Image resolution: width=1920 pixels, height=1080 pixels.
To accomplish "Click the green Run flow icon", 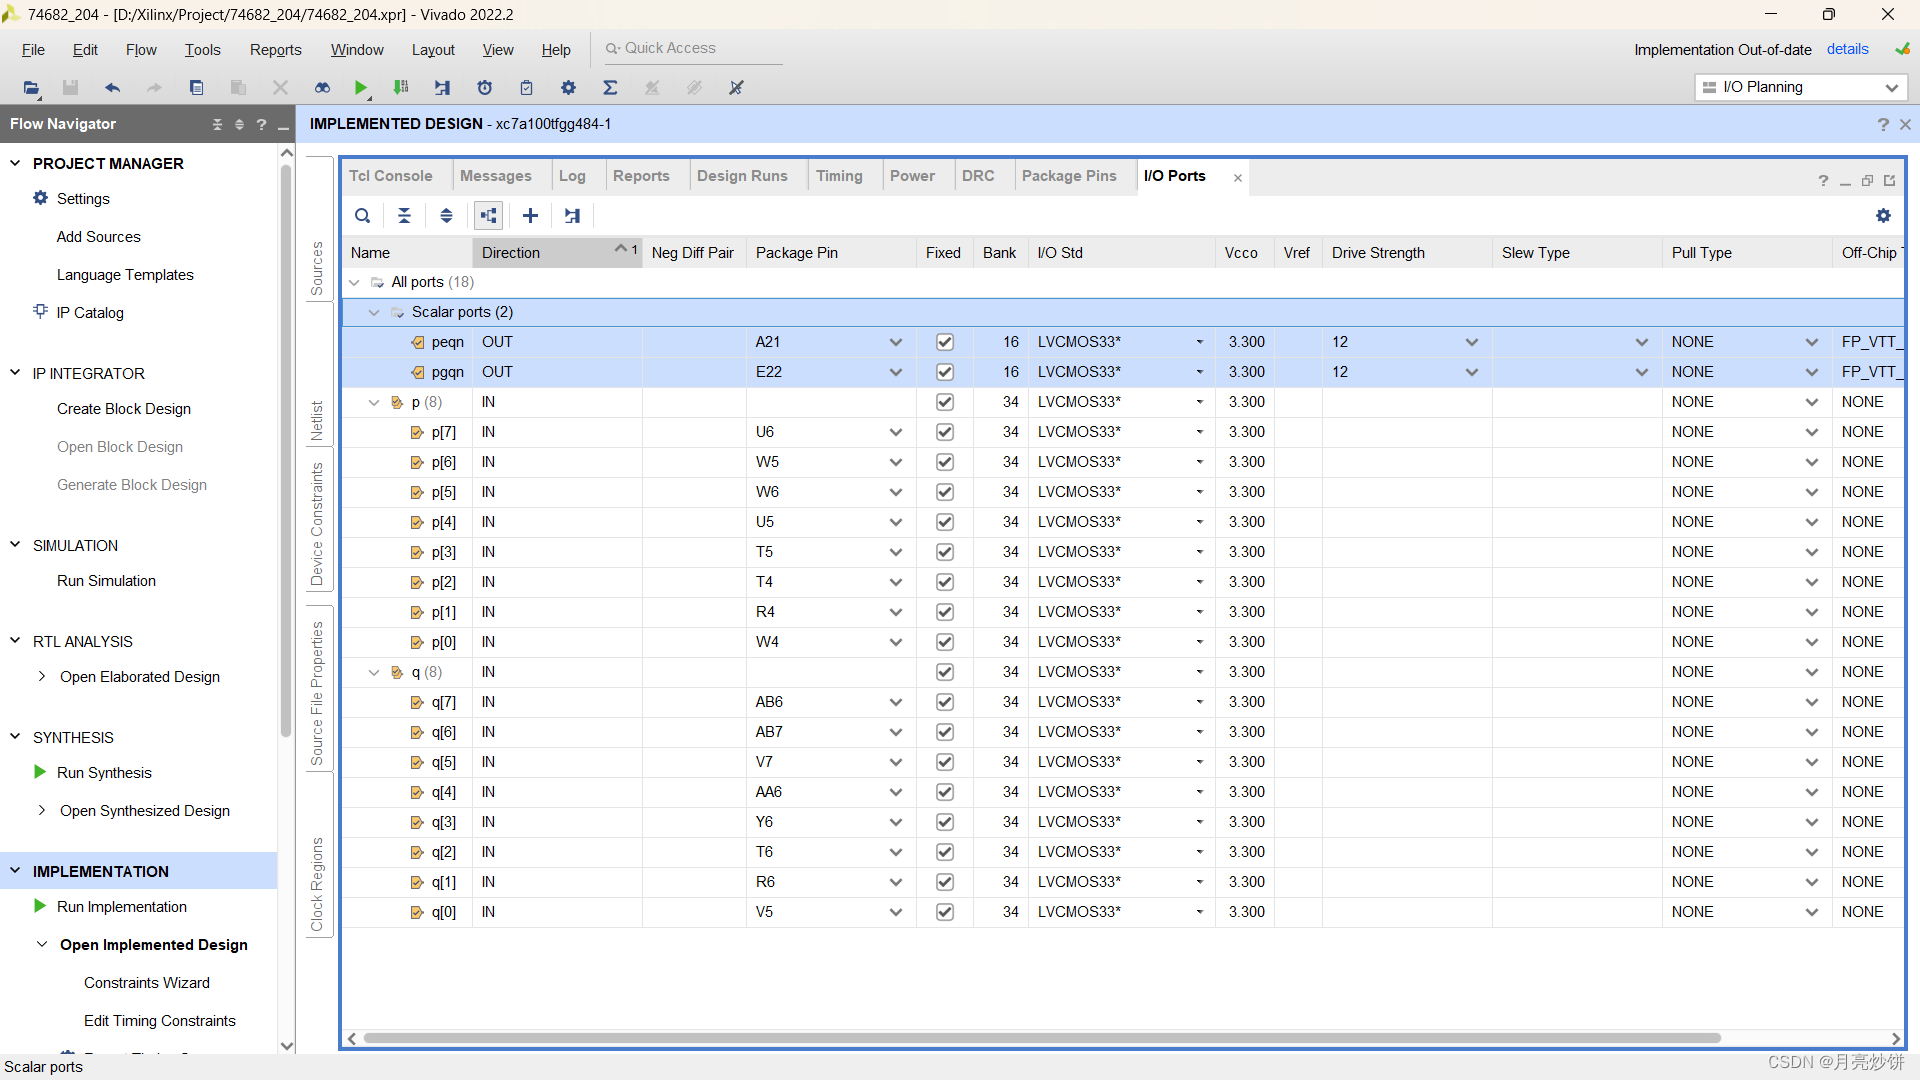I will pyautogui.click(x=361, y=88).
